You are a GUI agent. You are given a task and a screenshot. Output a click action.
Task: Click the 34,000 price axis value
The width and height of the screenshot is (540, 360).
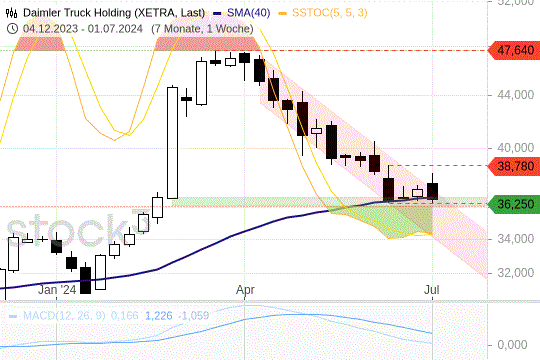[516, 238]
